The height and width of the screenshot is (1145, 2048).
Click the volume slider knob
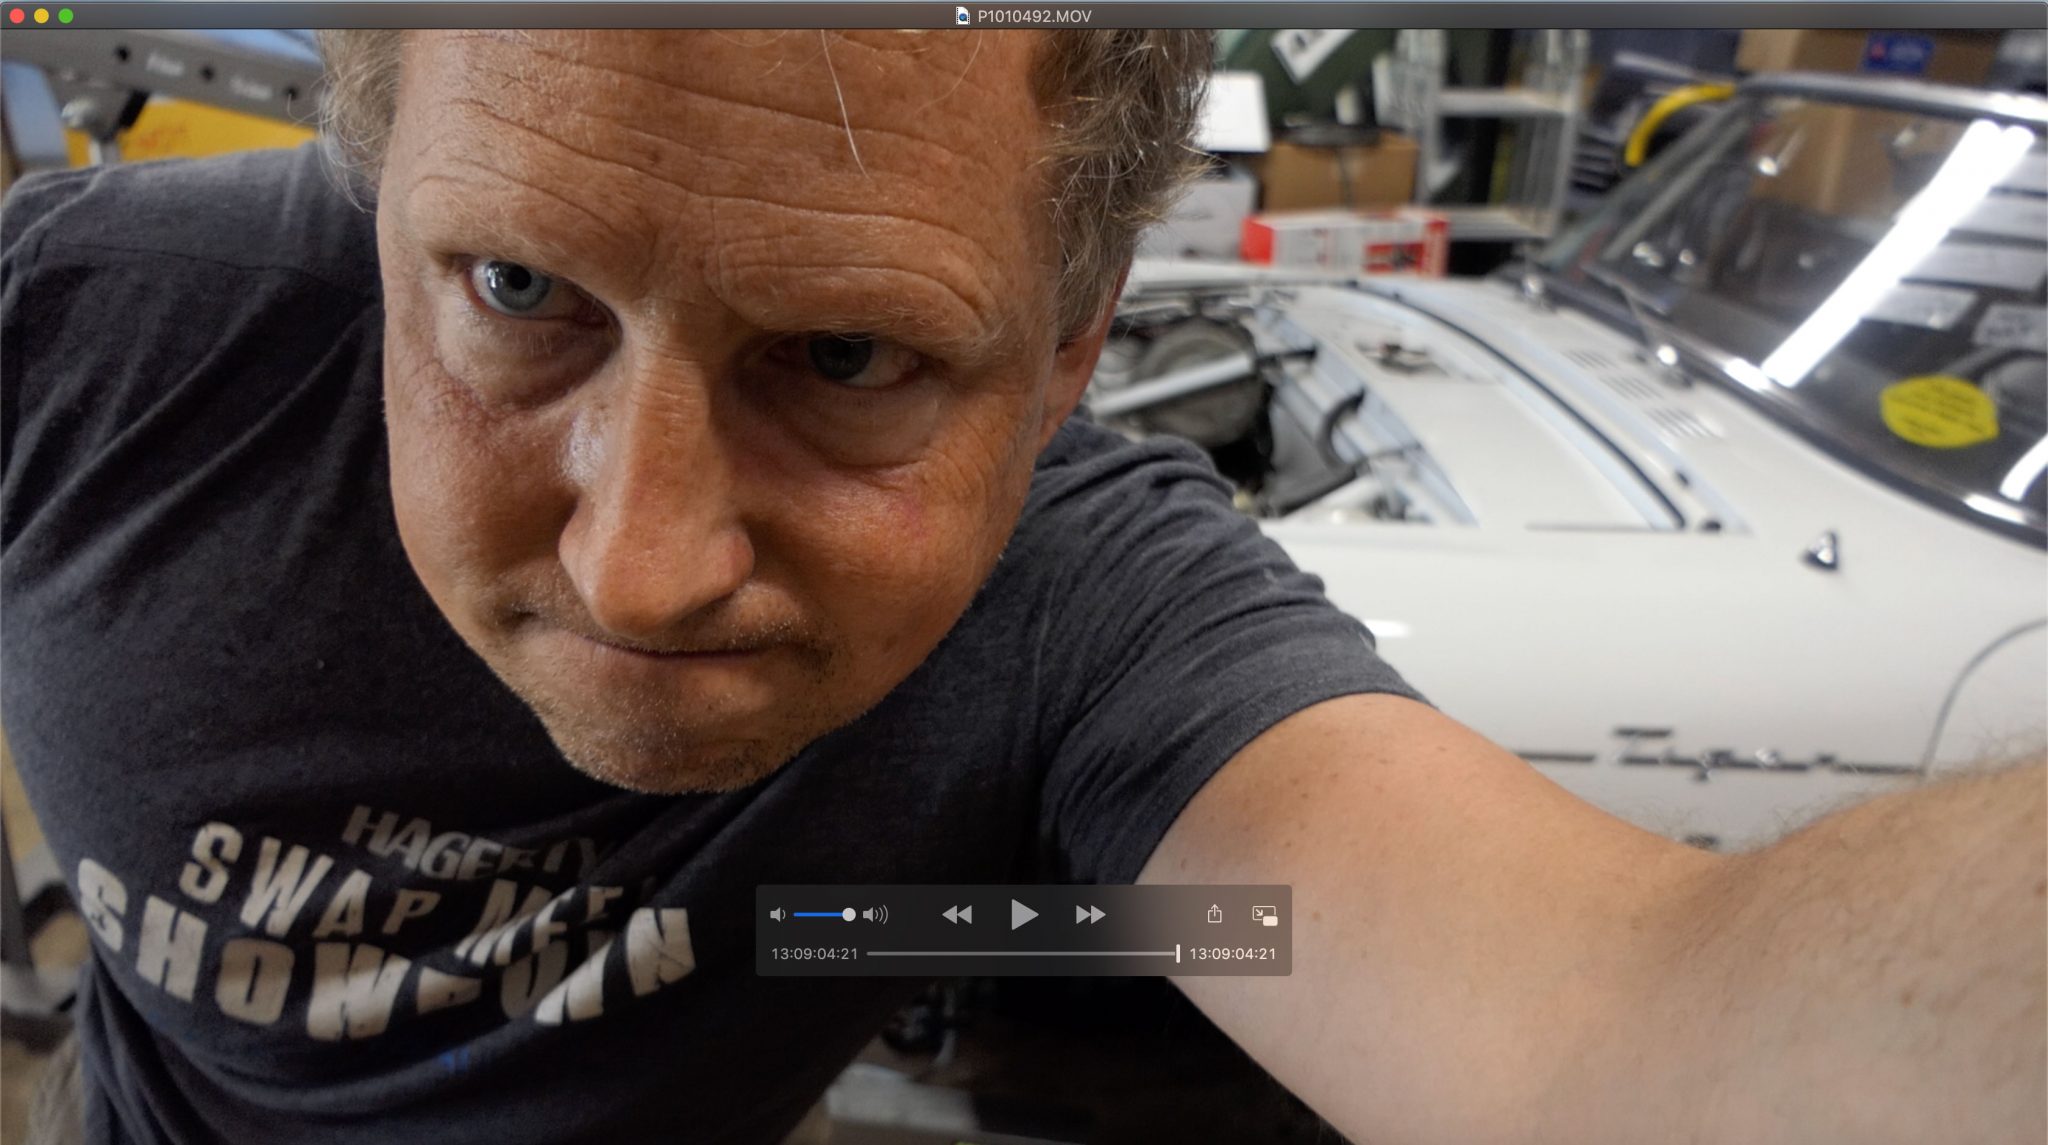(x=849, y=914)
